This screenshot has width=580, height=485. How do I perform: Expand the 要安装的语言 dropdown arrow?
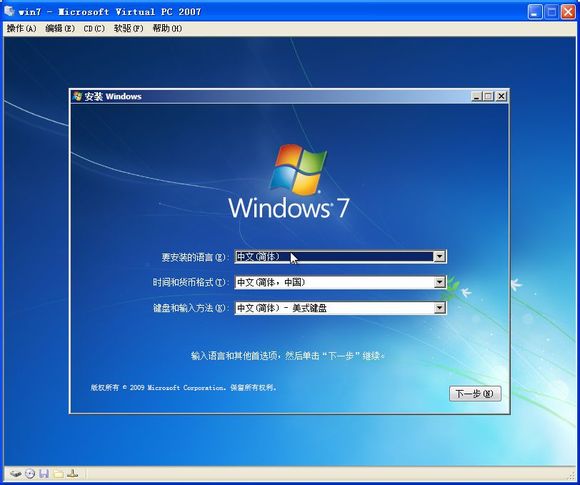tap(439, 257)
